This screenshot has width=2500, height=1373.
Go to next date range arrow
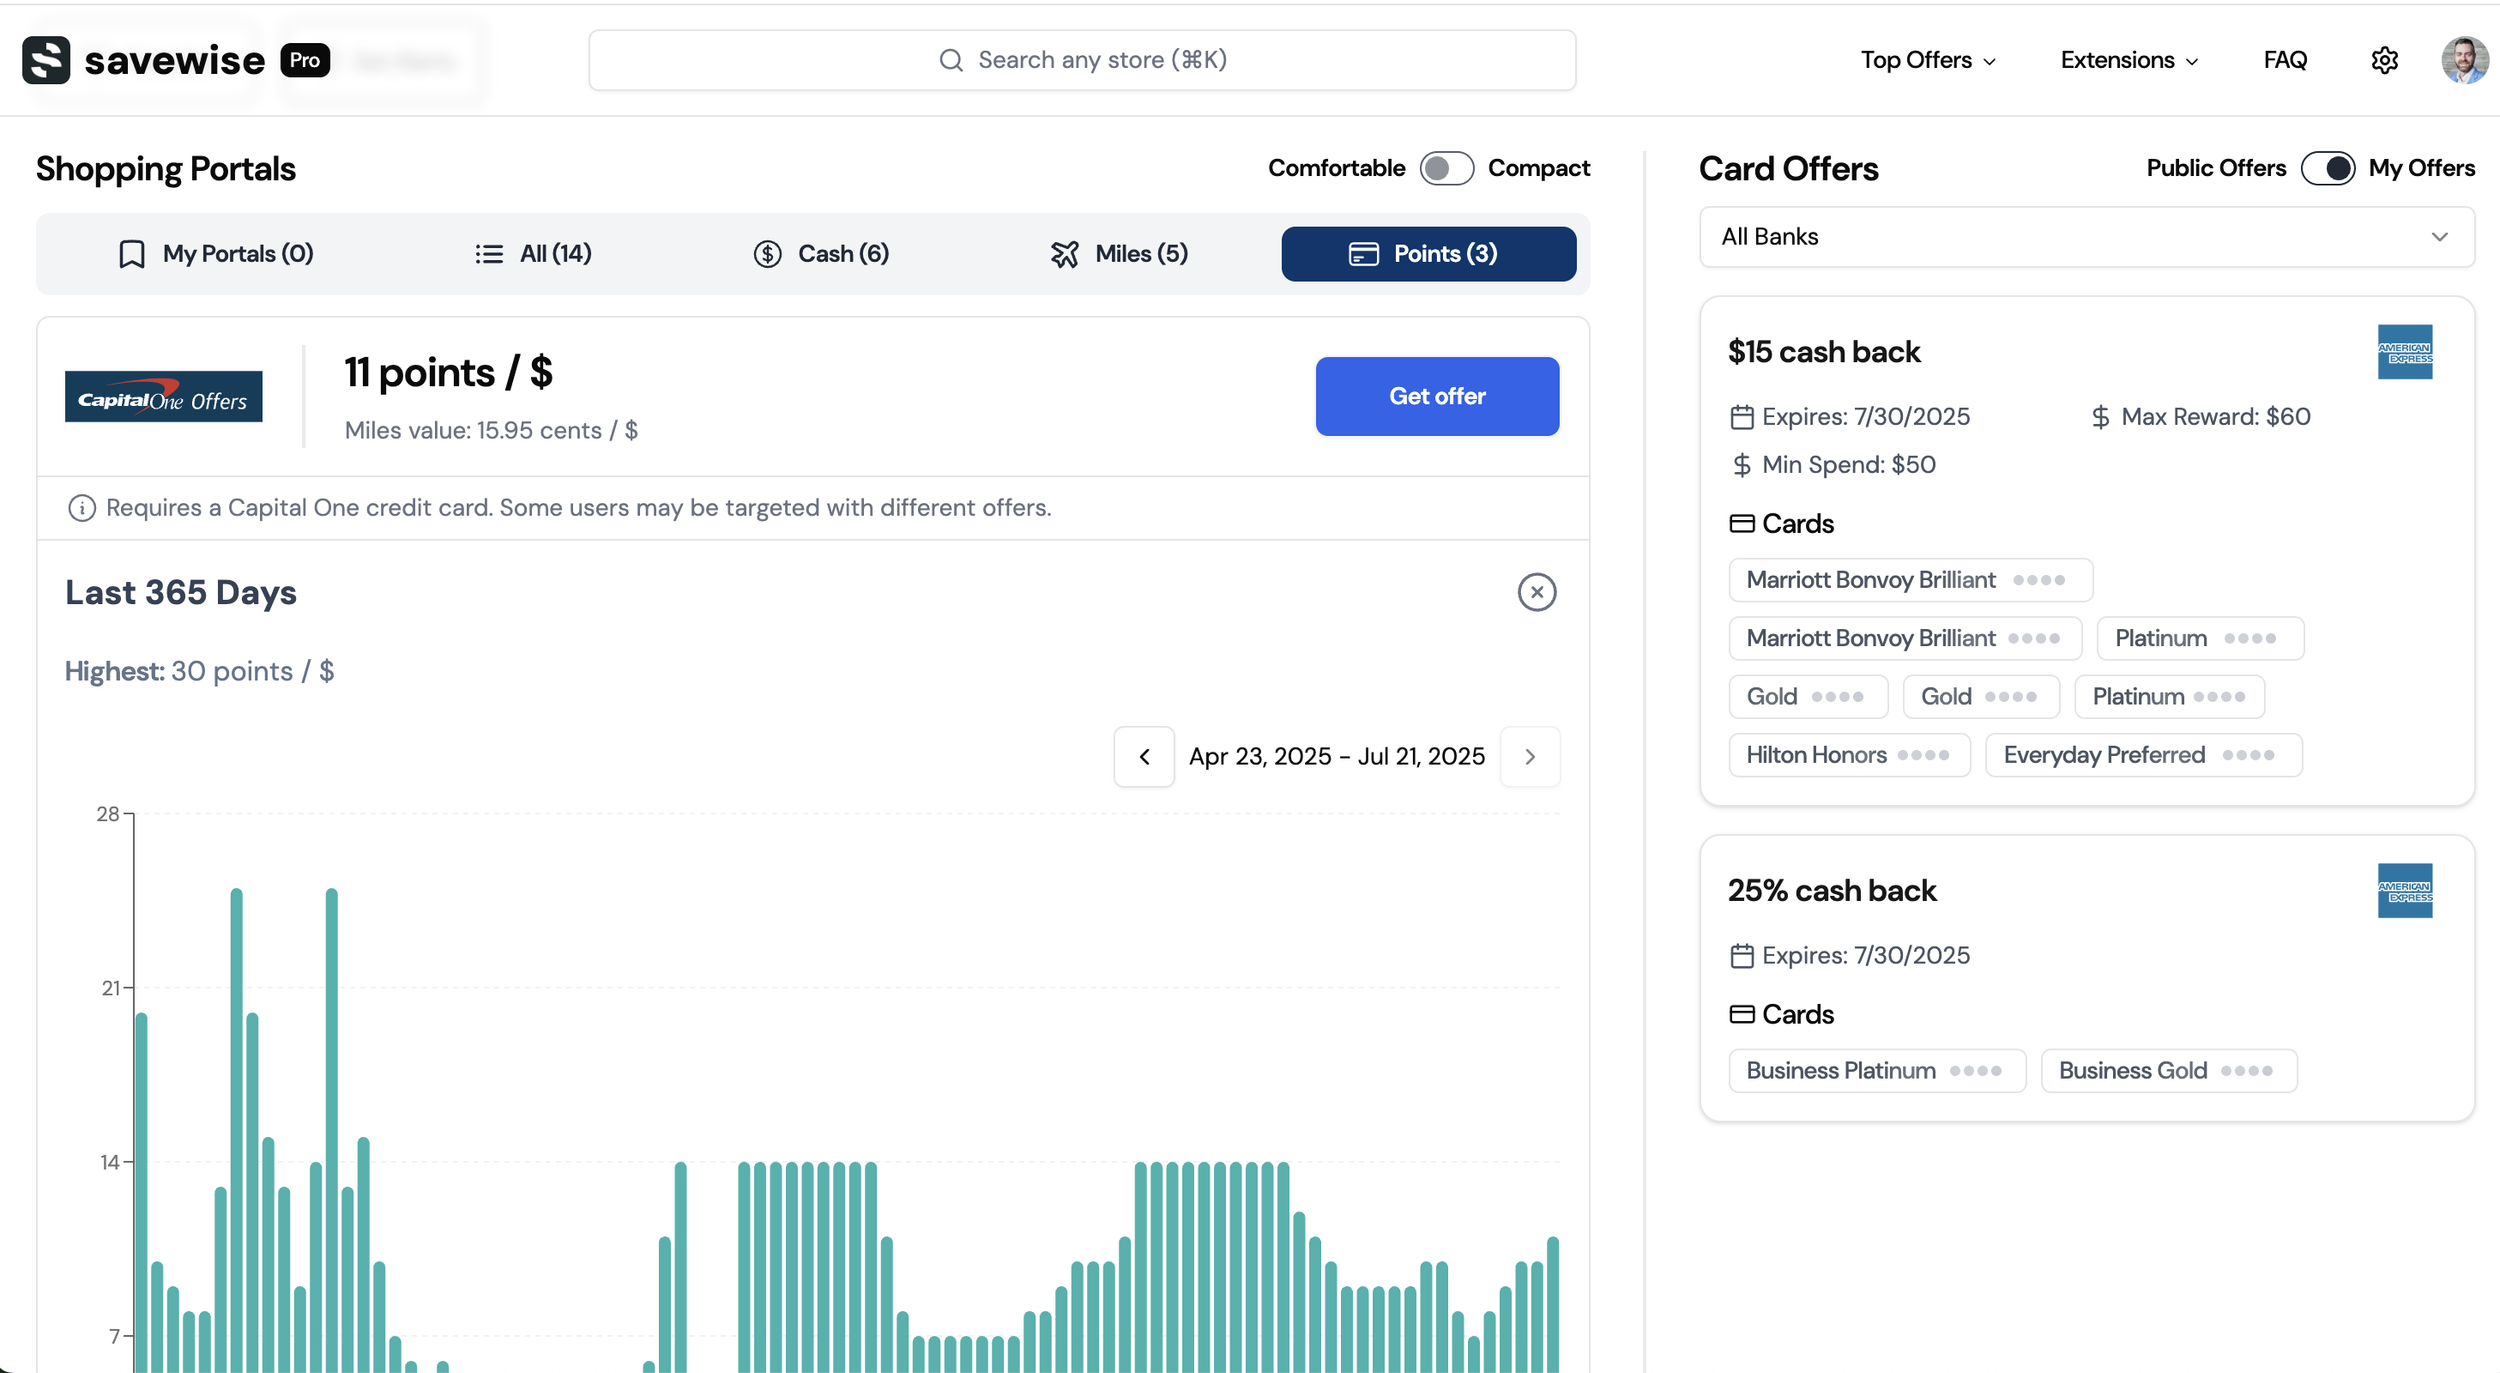point(1529,757)
